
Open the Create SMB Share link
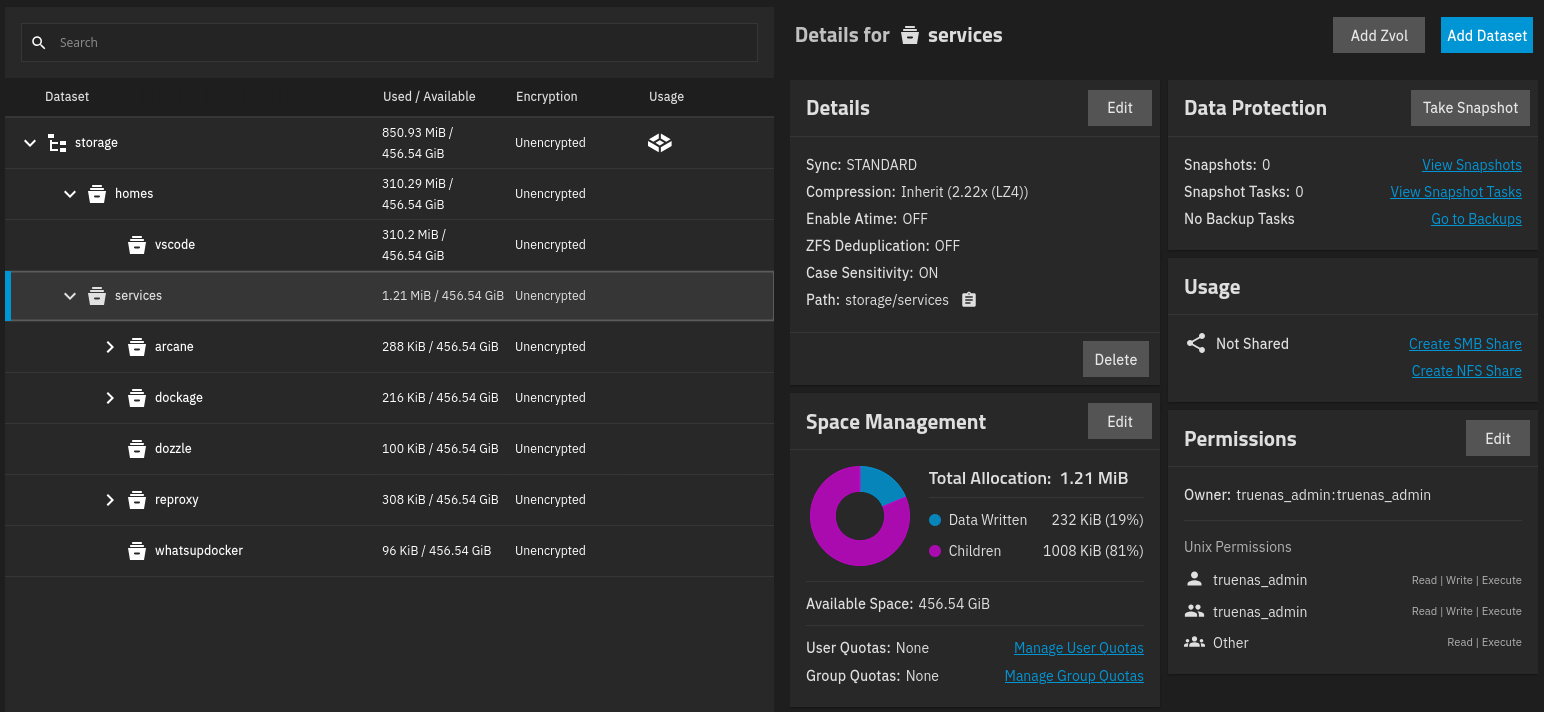[1464, 344]
